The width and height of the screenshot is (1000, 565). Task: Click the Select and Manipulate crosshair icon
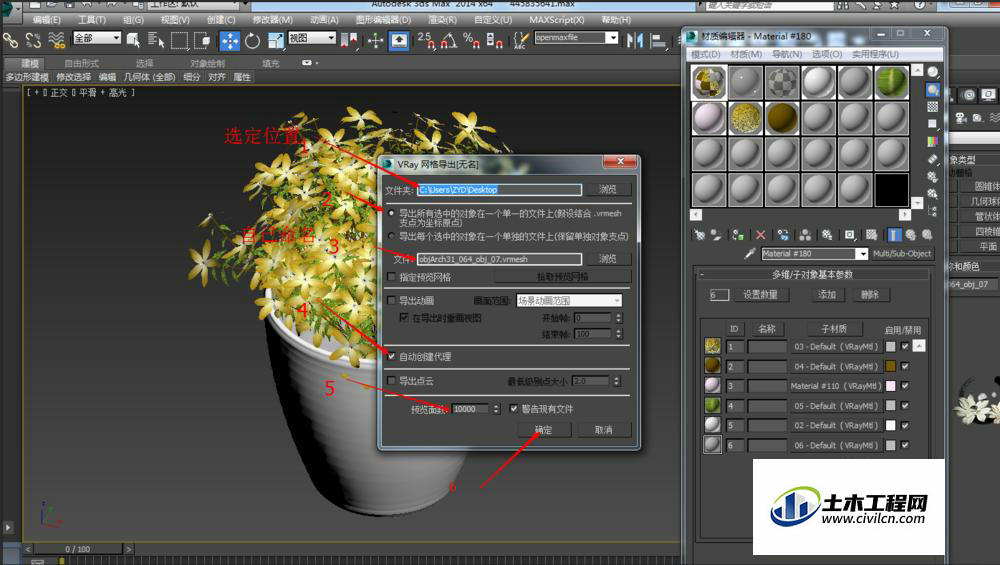click(x=375, y=41)
